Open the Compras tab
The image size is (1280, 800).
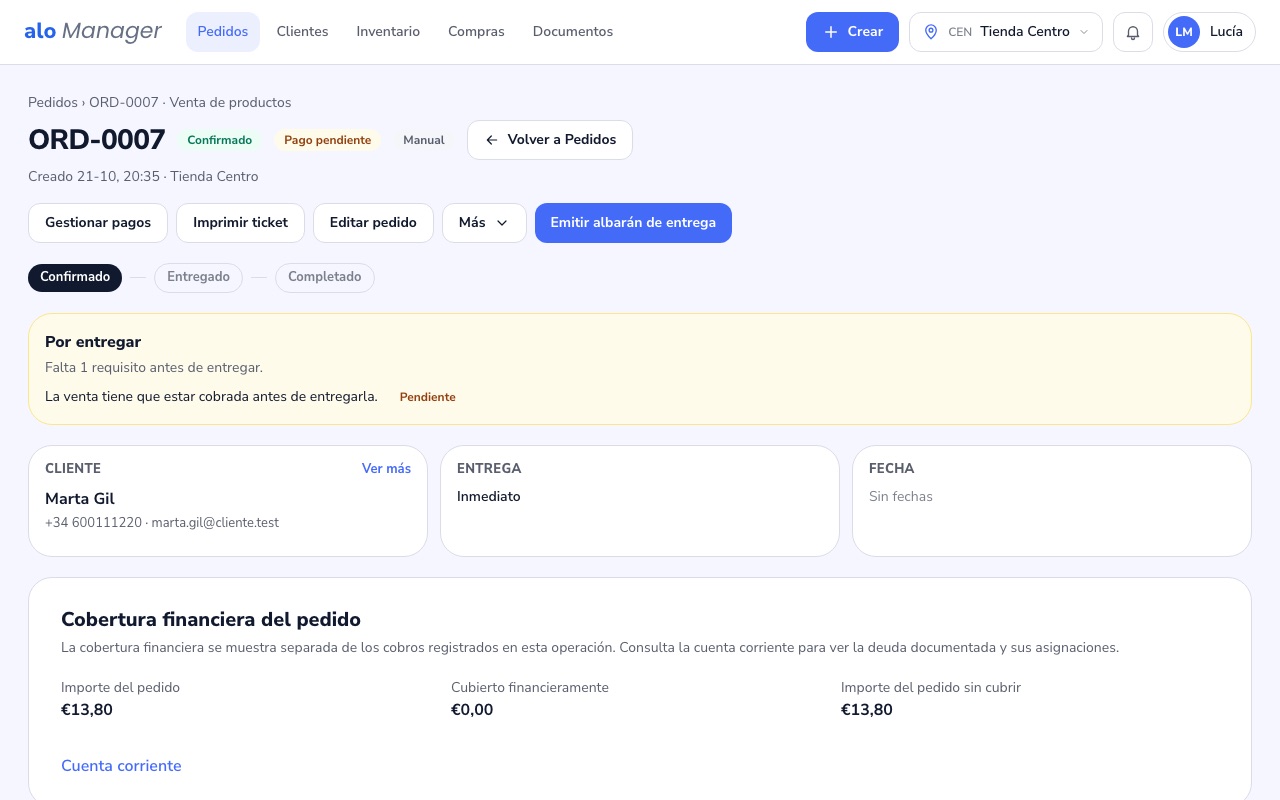tap(476, 32)
